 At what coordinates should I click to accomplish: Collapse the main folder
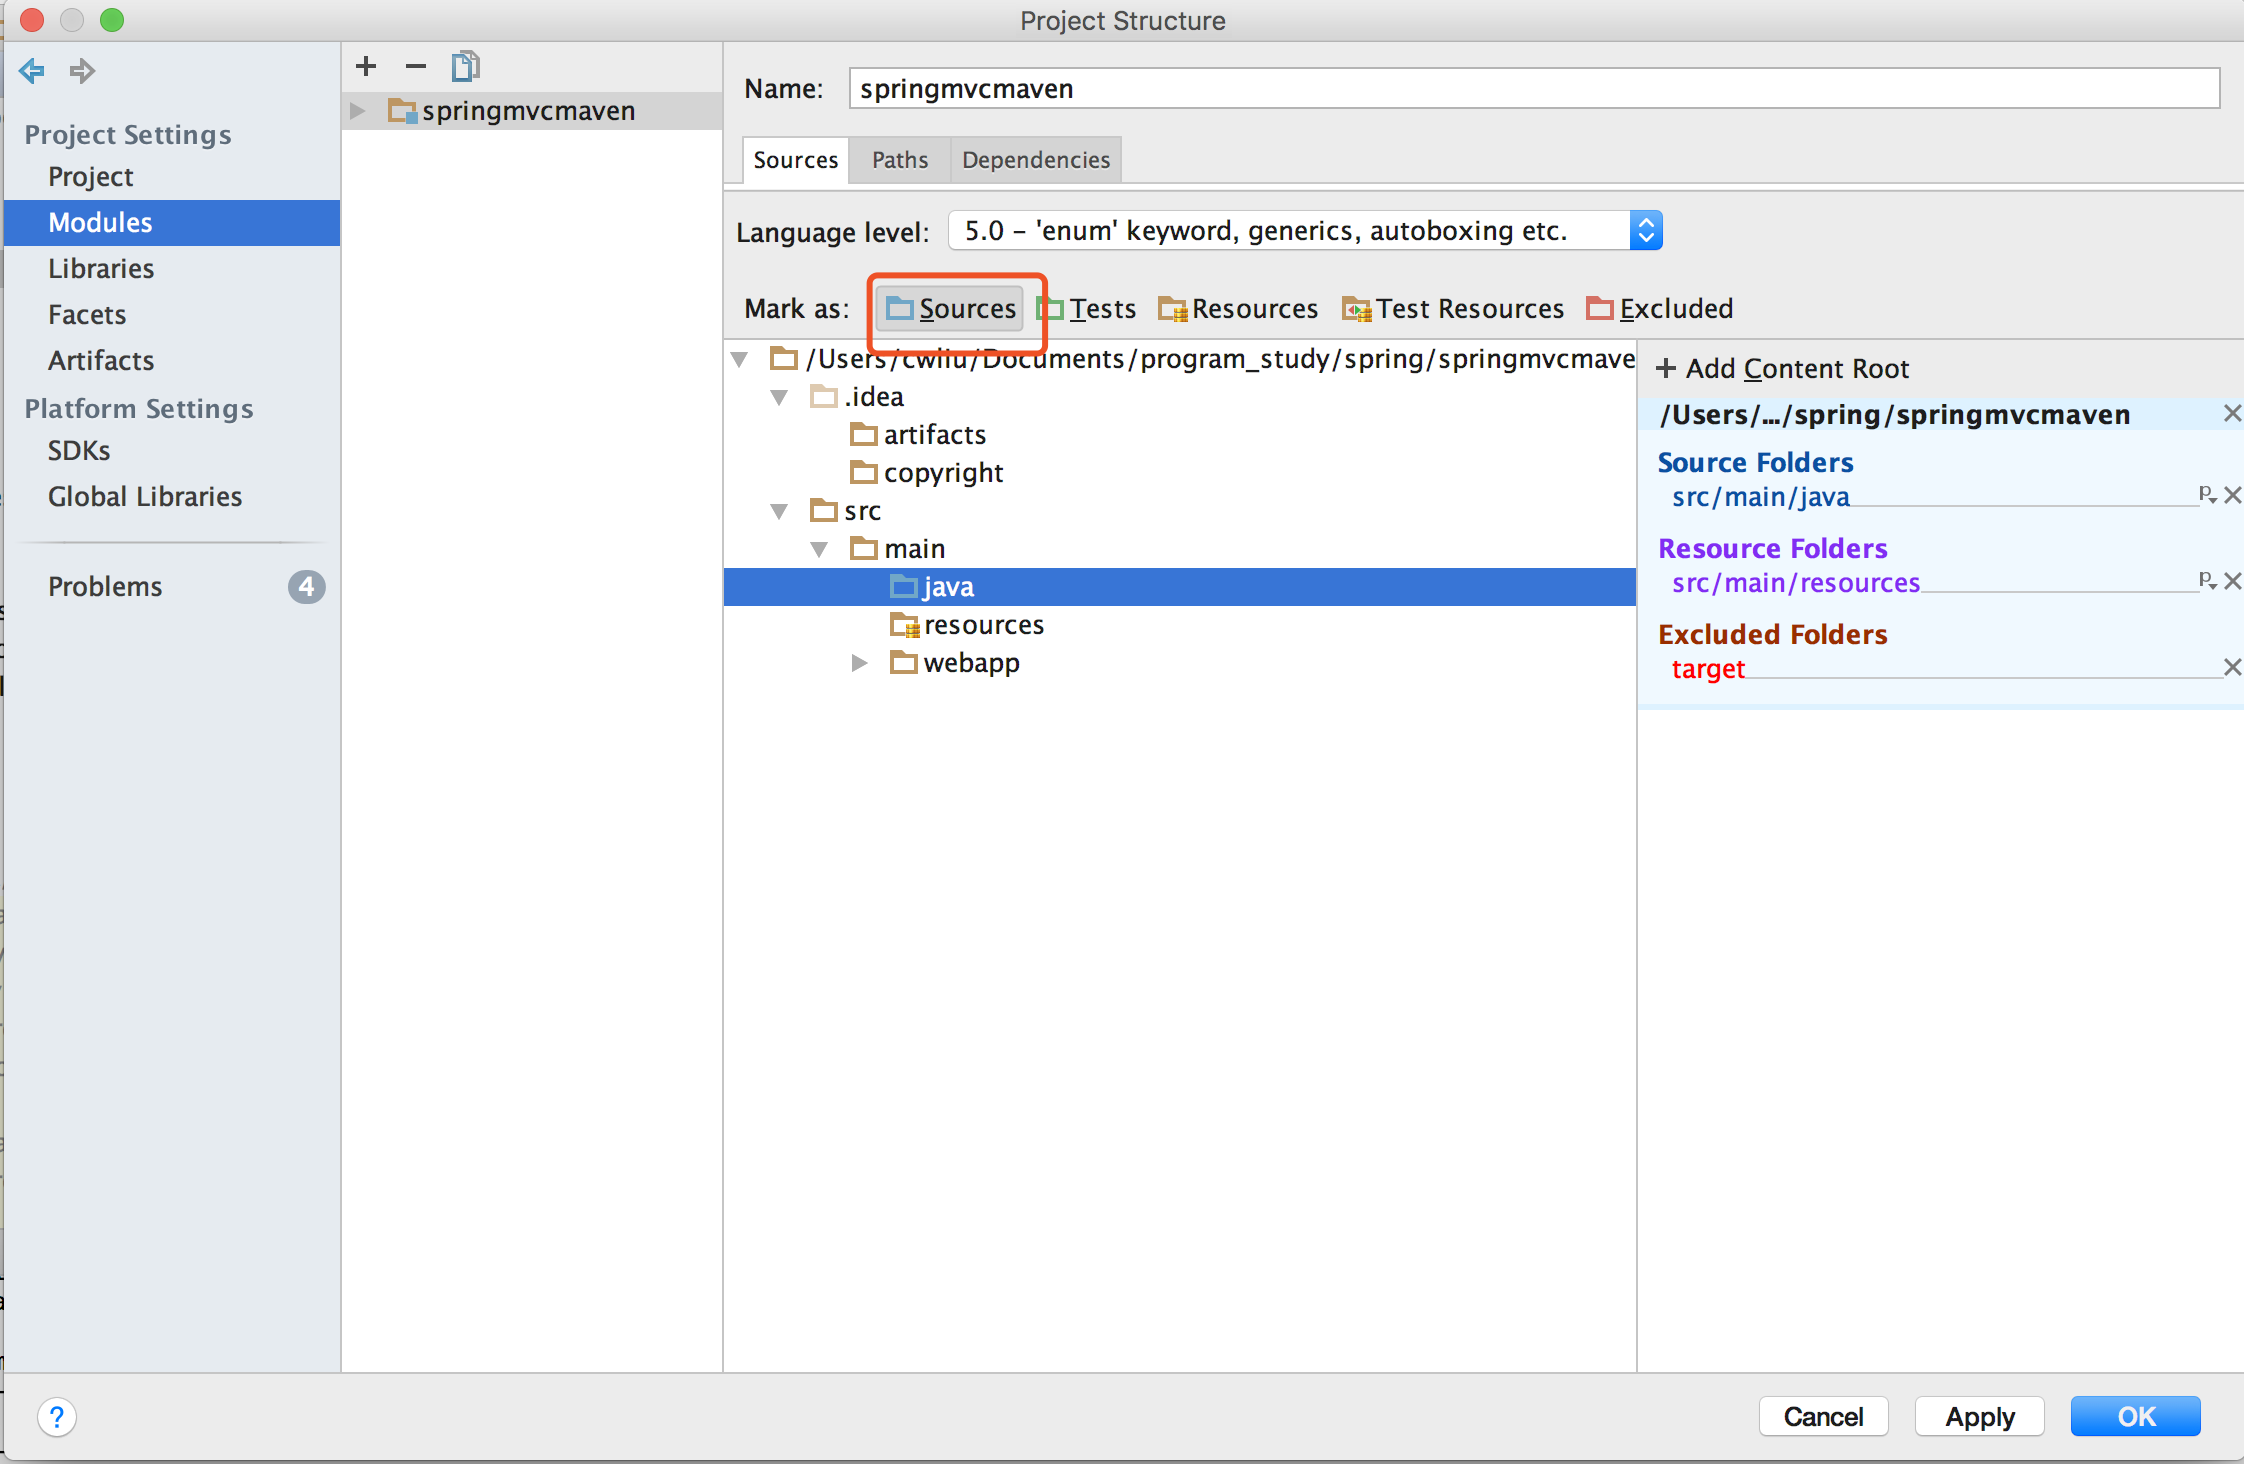pos(820,549)
